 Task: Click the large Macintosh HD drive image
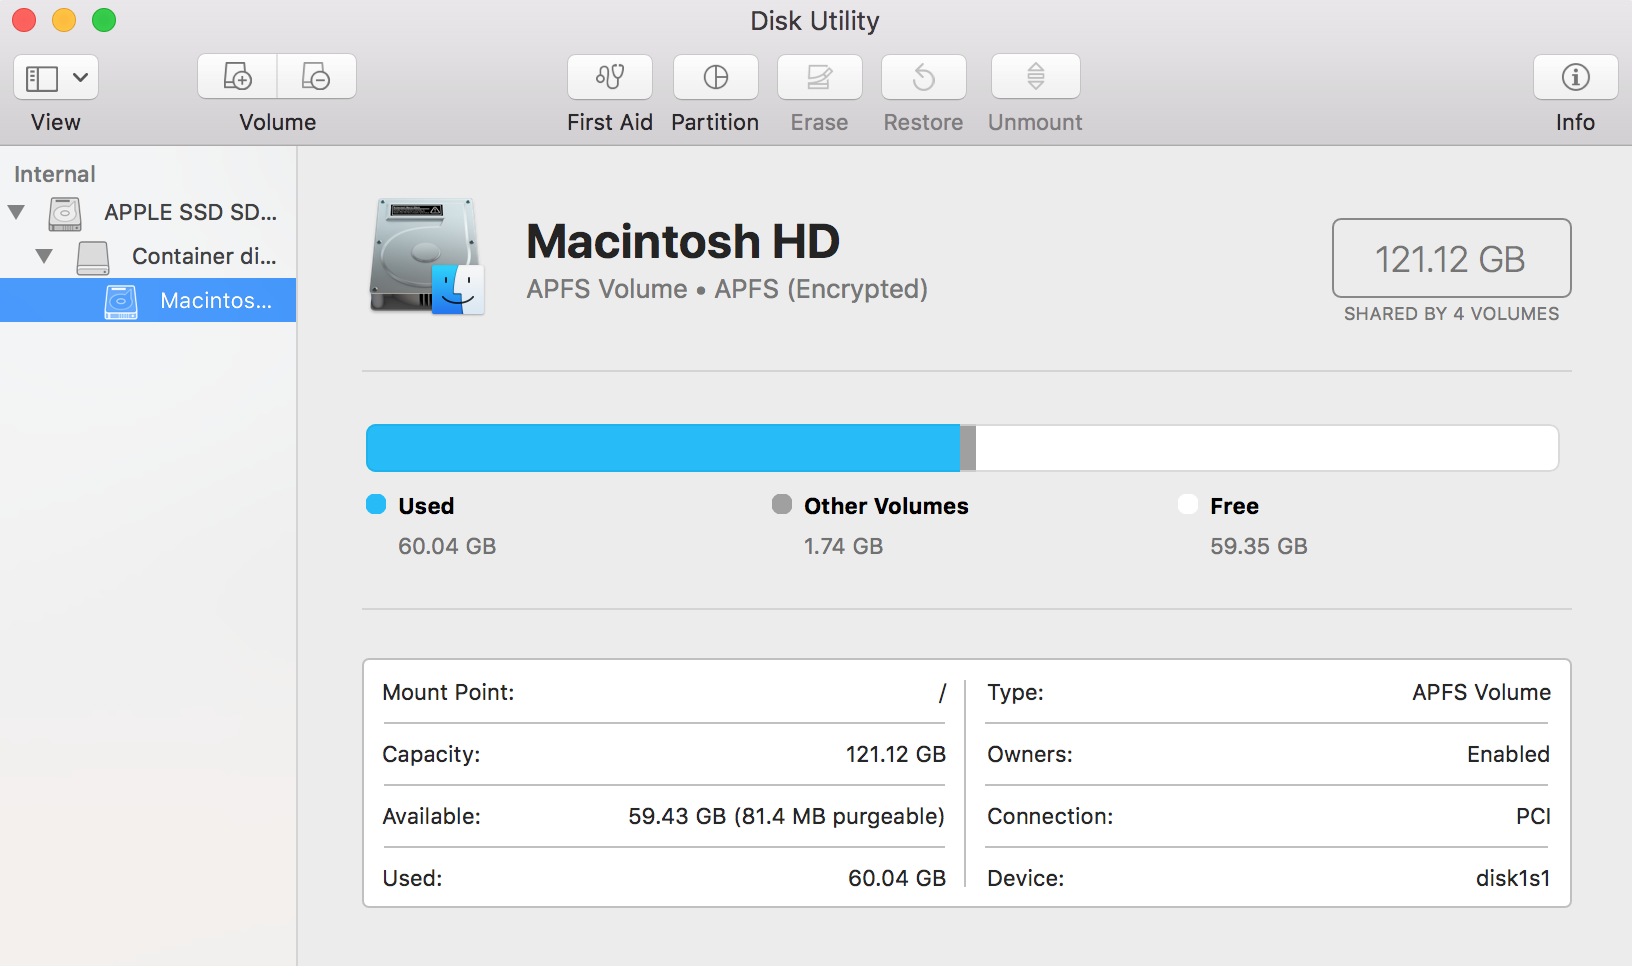point(428,257)
